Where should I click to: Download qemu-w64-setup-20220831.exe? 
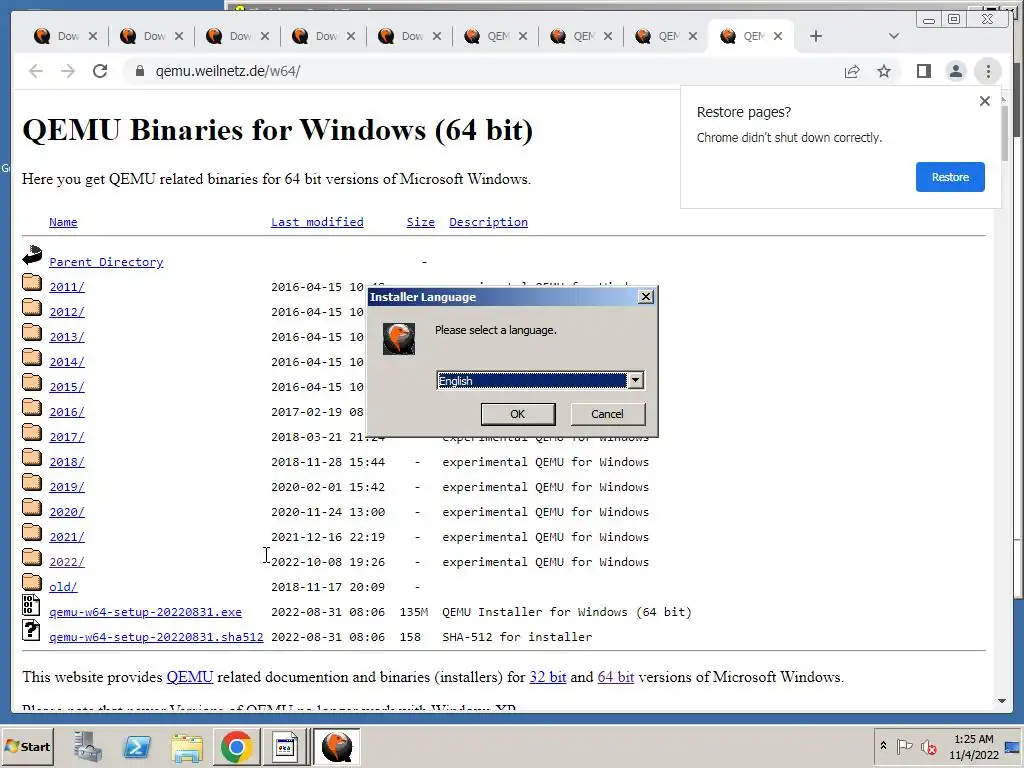146,612
